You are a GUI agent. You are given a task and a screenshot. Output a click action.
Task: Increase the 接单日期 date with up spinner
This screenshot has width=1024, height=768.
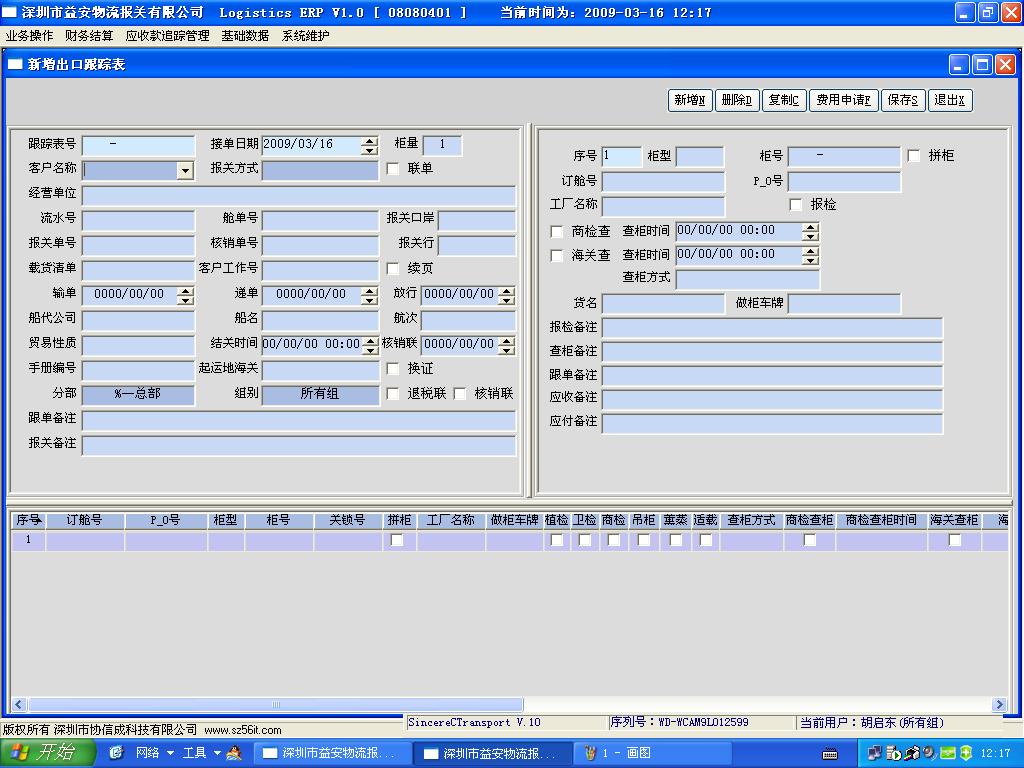click(370, 140)
